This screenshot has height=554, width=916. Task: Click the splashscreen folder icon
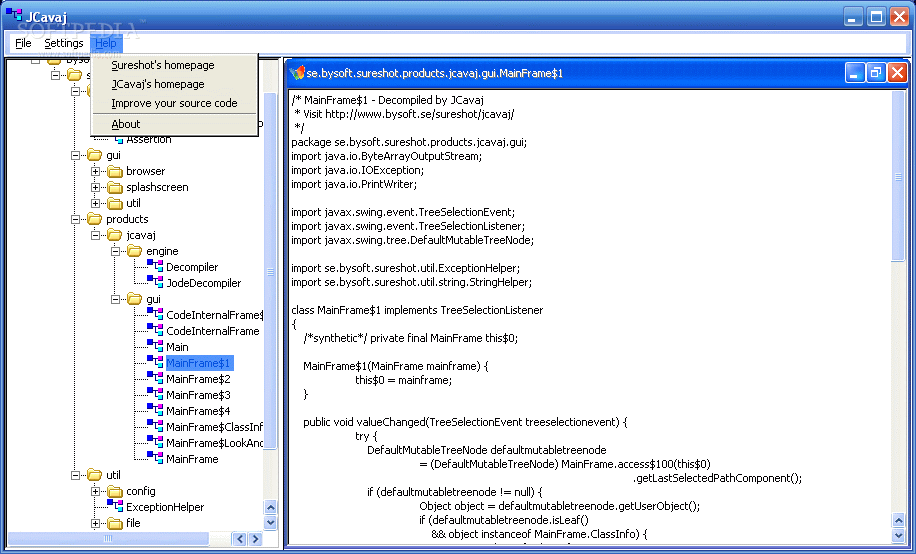pos(114,187)
